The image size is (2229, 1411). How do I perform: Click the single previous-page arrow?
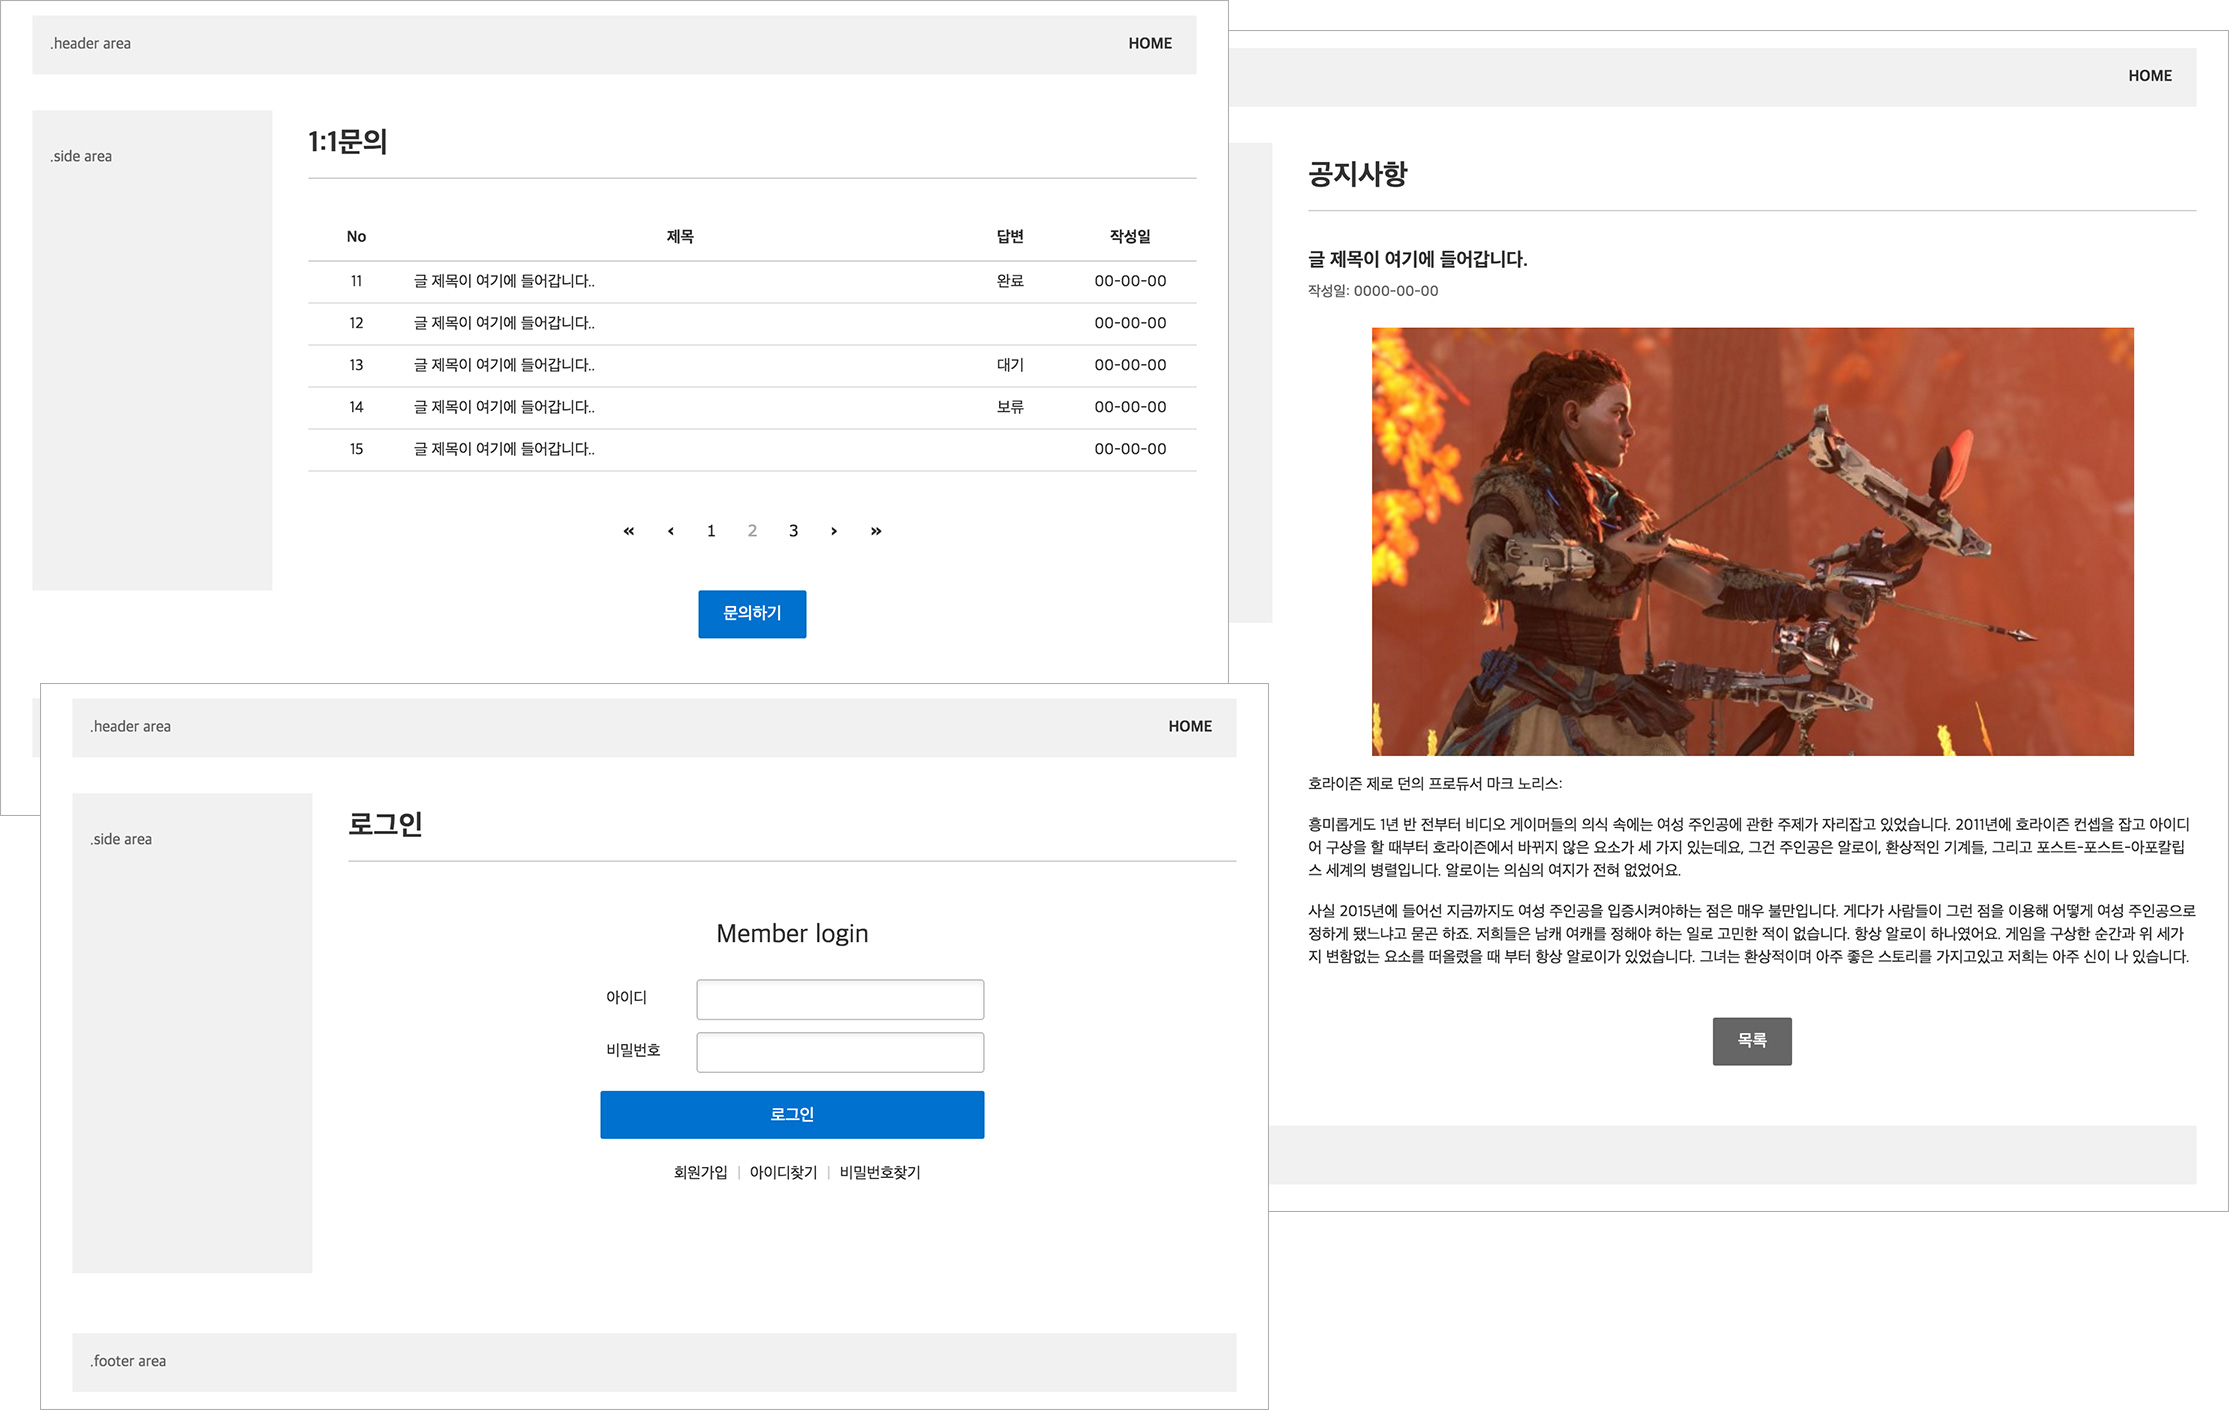(670, 531)
